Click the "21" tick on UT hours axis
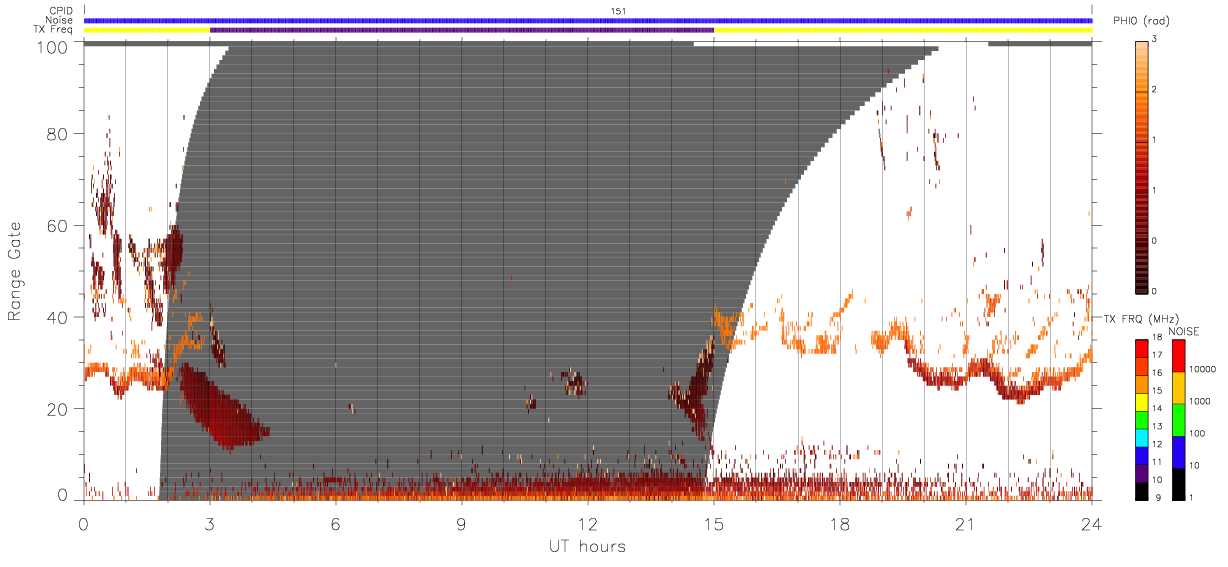 tap(966, 524)
